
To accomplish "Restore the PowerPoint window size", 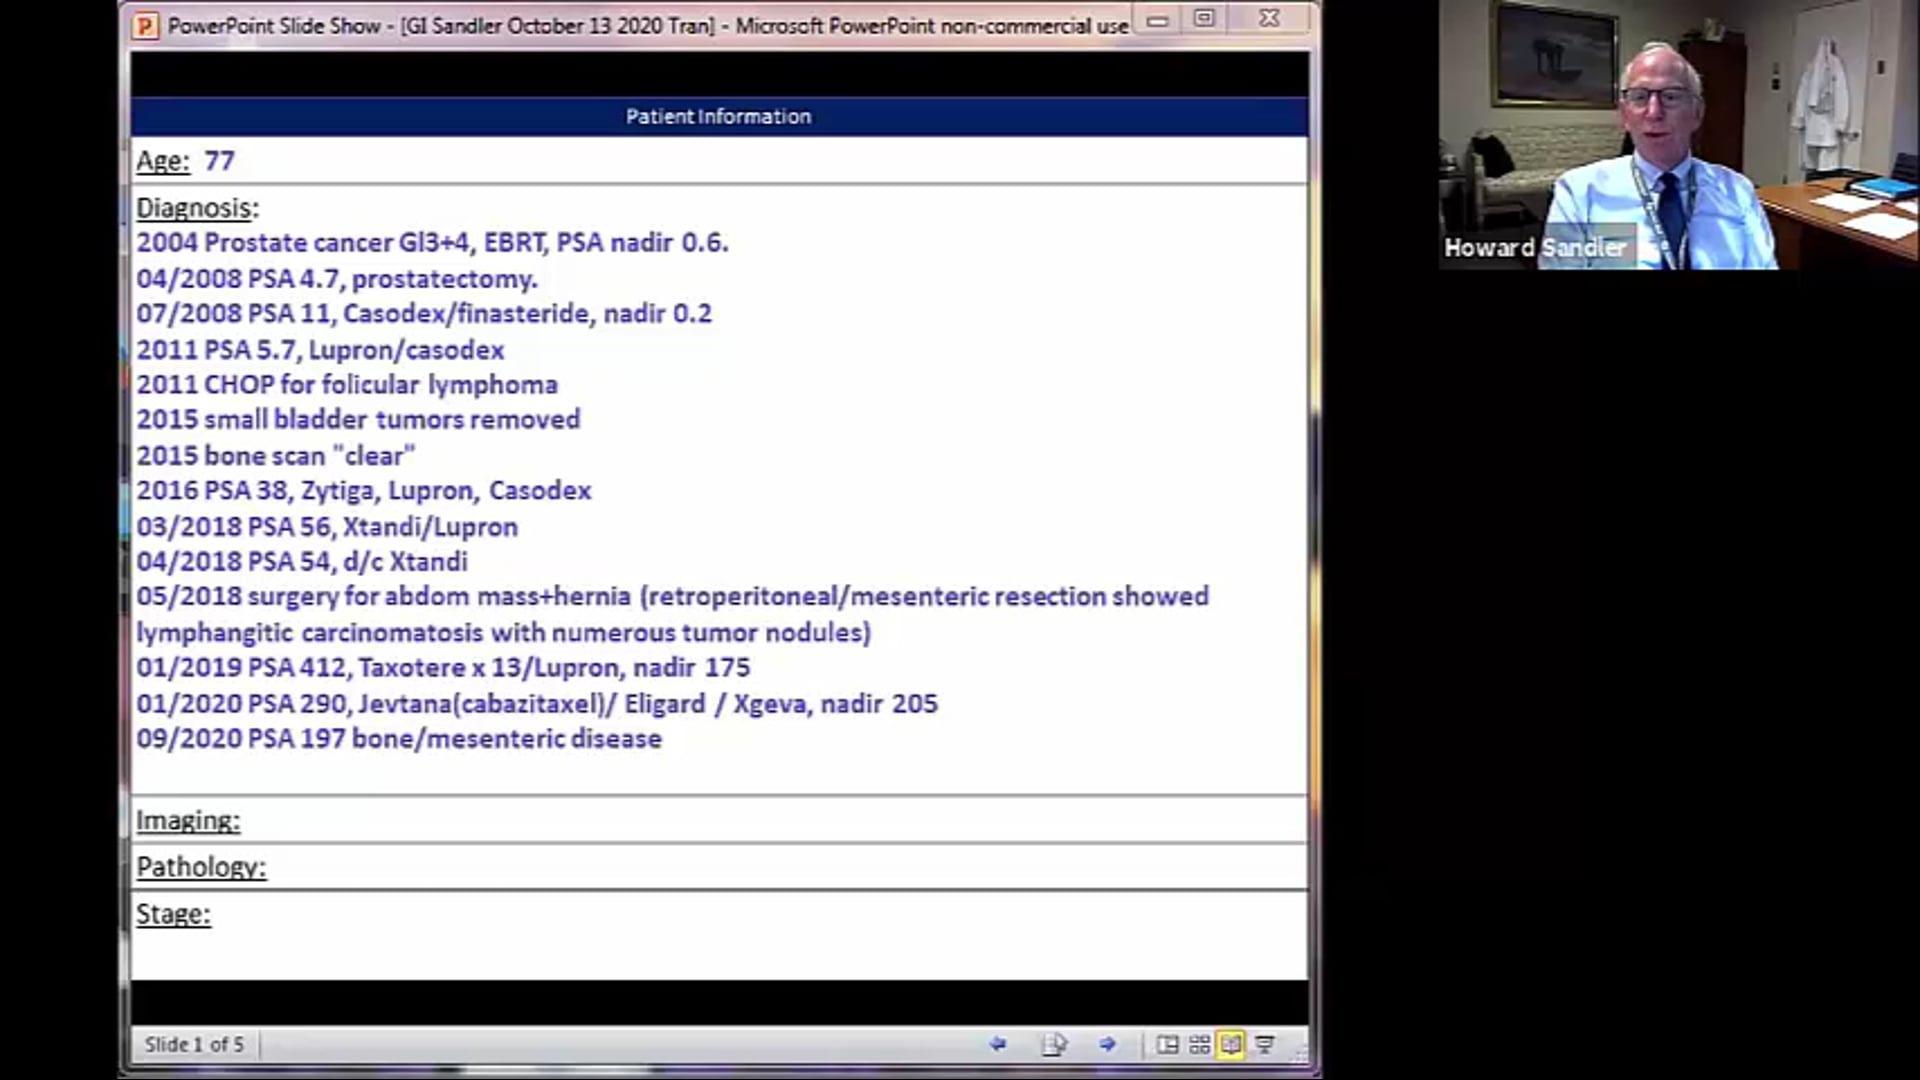I will tap(1205, 18).
